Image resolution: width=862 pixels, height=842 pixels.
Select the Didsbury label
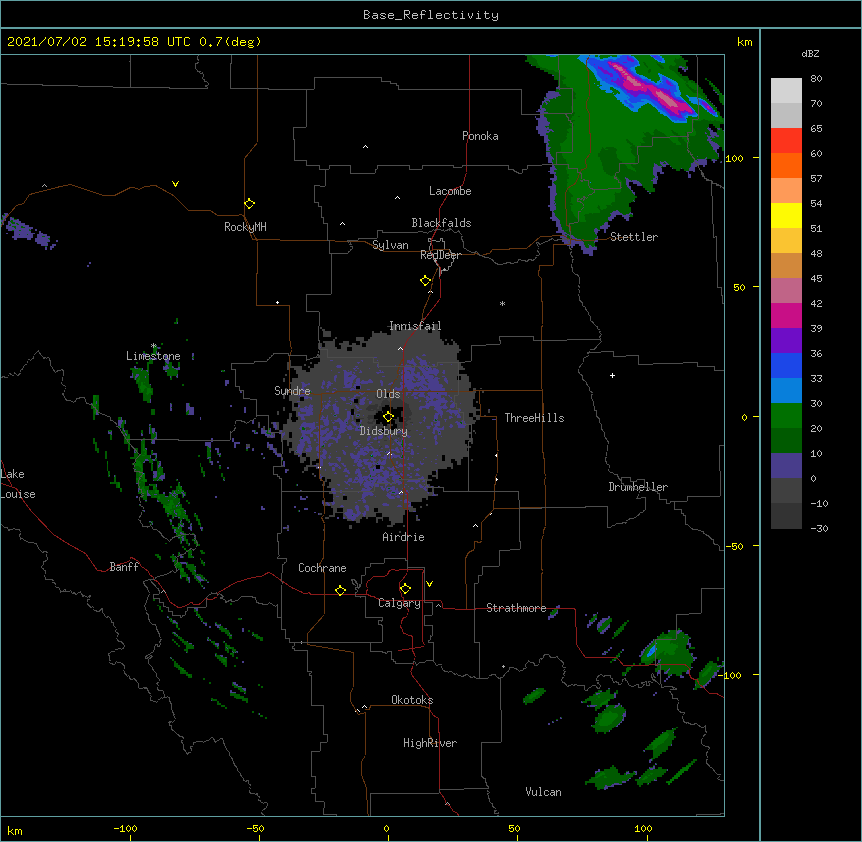point(384,431)
